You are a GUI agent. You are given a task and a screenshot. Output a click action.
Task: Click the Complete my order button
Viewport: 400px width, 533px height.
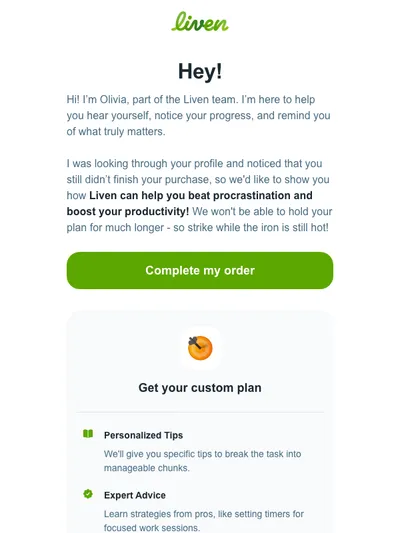pyautogui.click(x=200, y=271)
